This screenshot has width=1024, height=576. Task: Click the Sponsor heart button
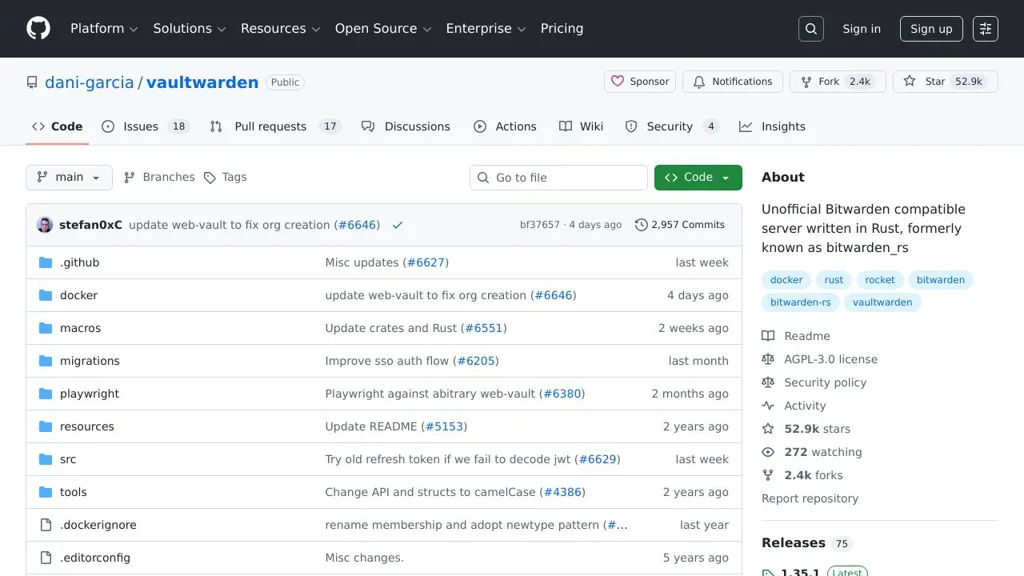pyautogui.click(x=639, y=82)
